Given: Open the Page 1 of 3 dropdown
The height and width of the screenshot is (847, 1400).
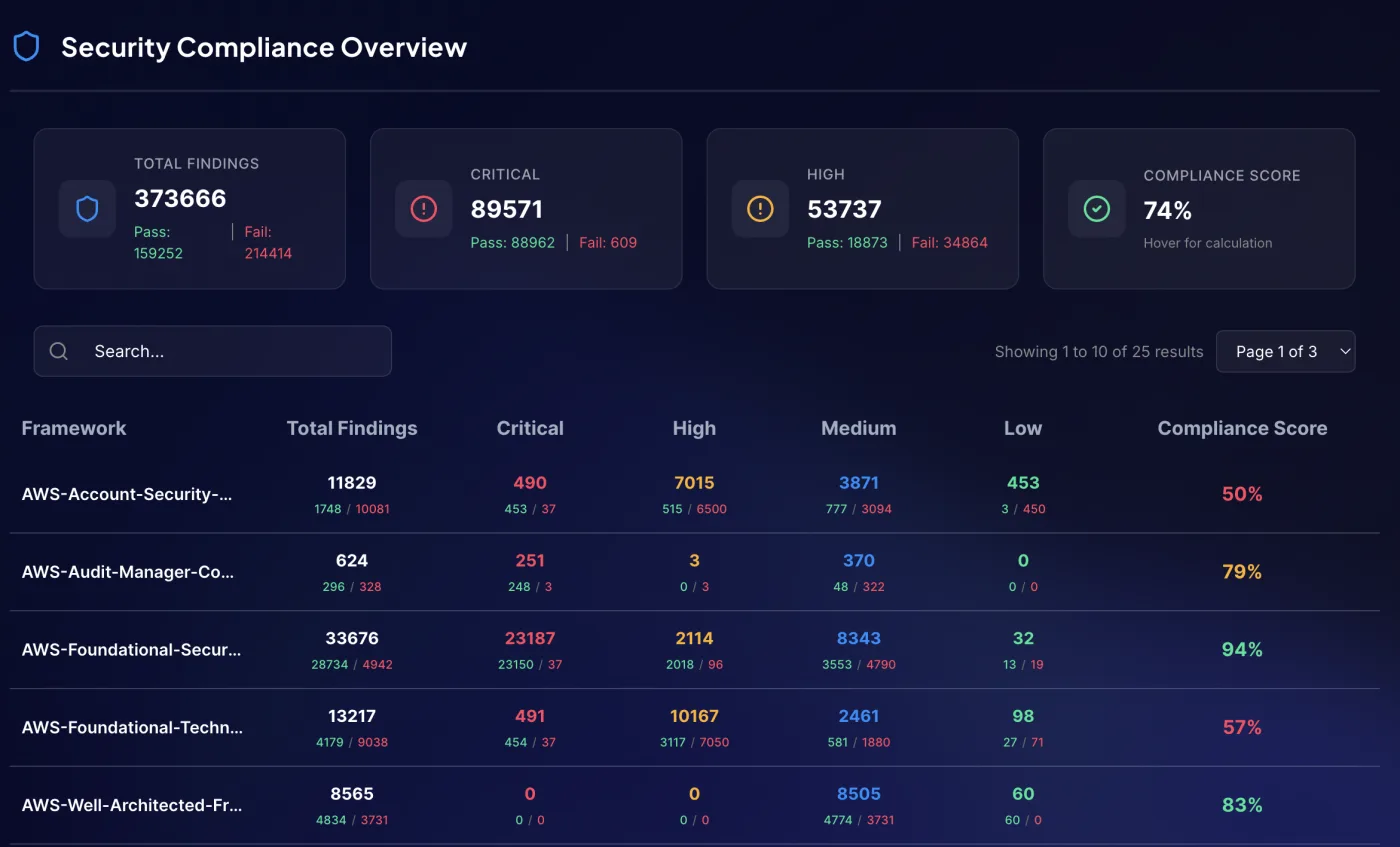Looking at the screenshot, I should (1285, 351).
